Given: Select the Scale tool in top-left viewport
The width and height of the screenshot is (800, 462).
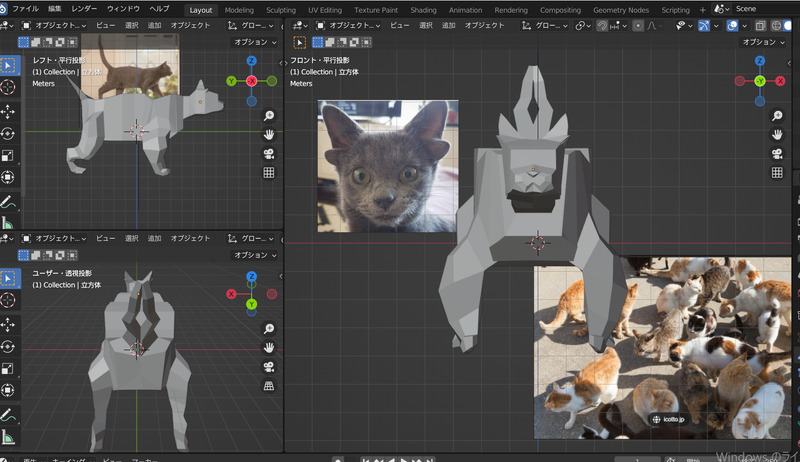Looking at the screenshot, I should pos(8,154).
